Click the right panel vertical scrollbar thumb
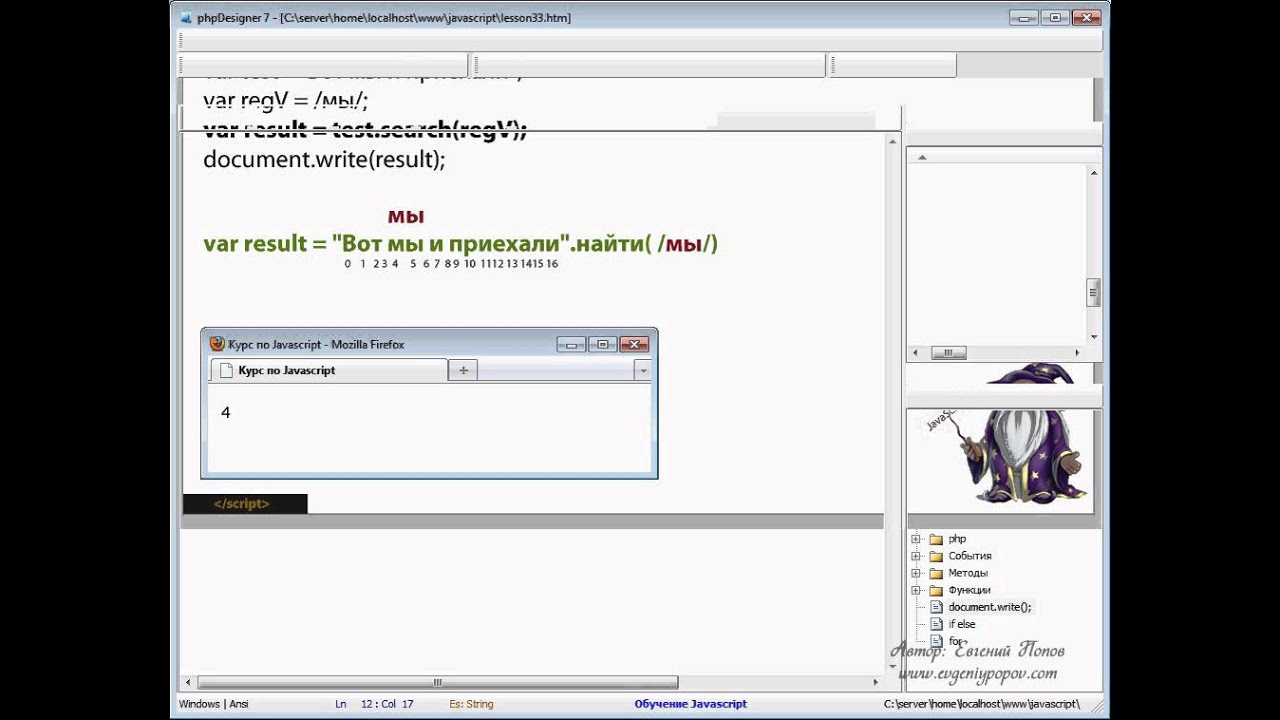The width and height of the screenshot is (1280, 720). pyautogui.click(x=1094, y=292)
